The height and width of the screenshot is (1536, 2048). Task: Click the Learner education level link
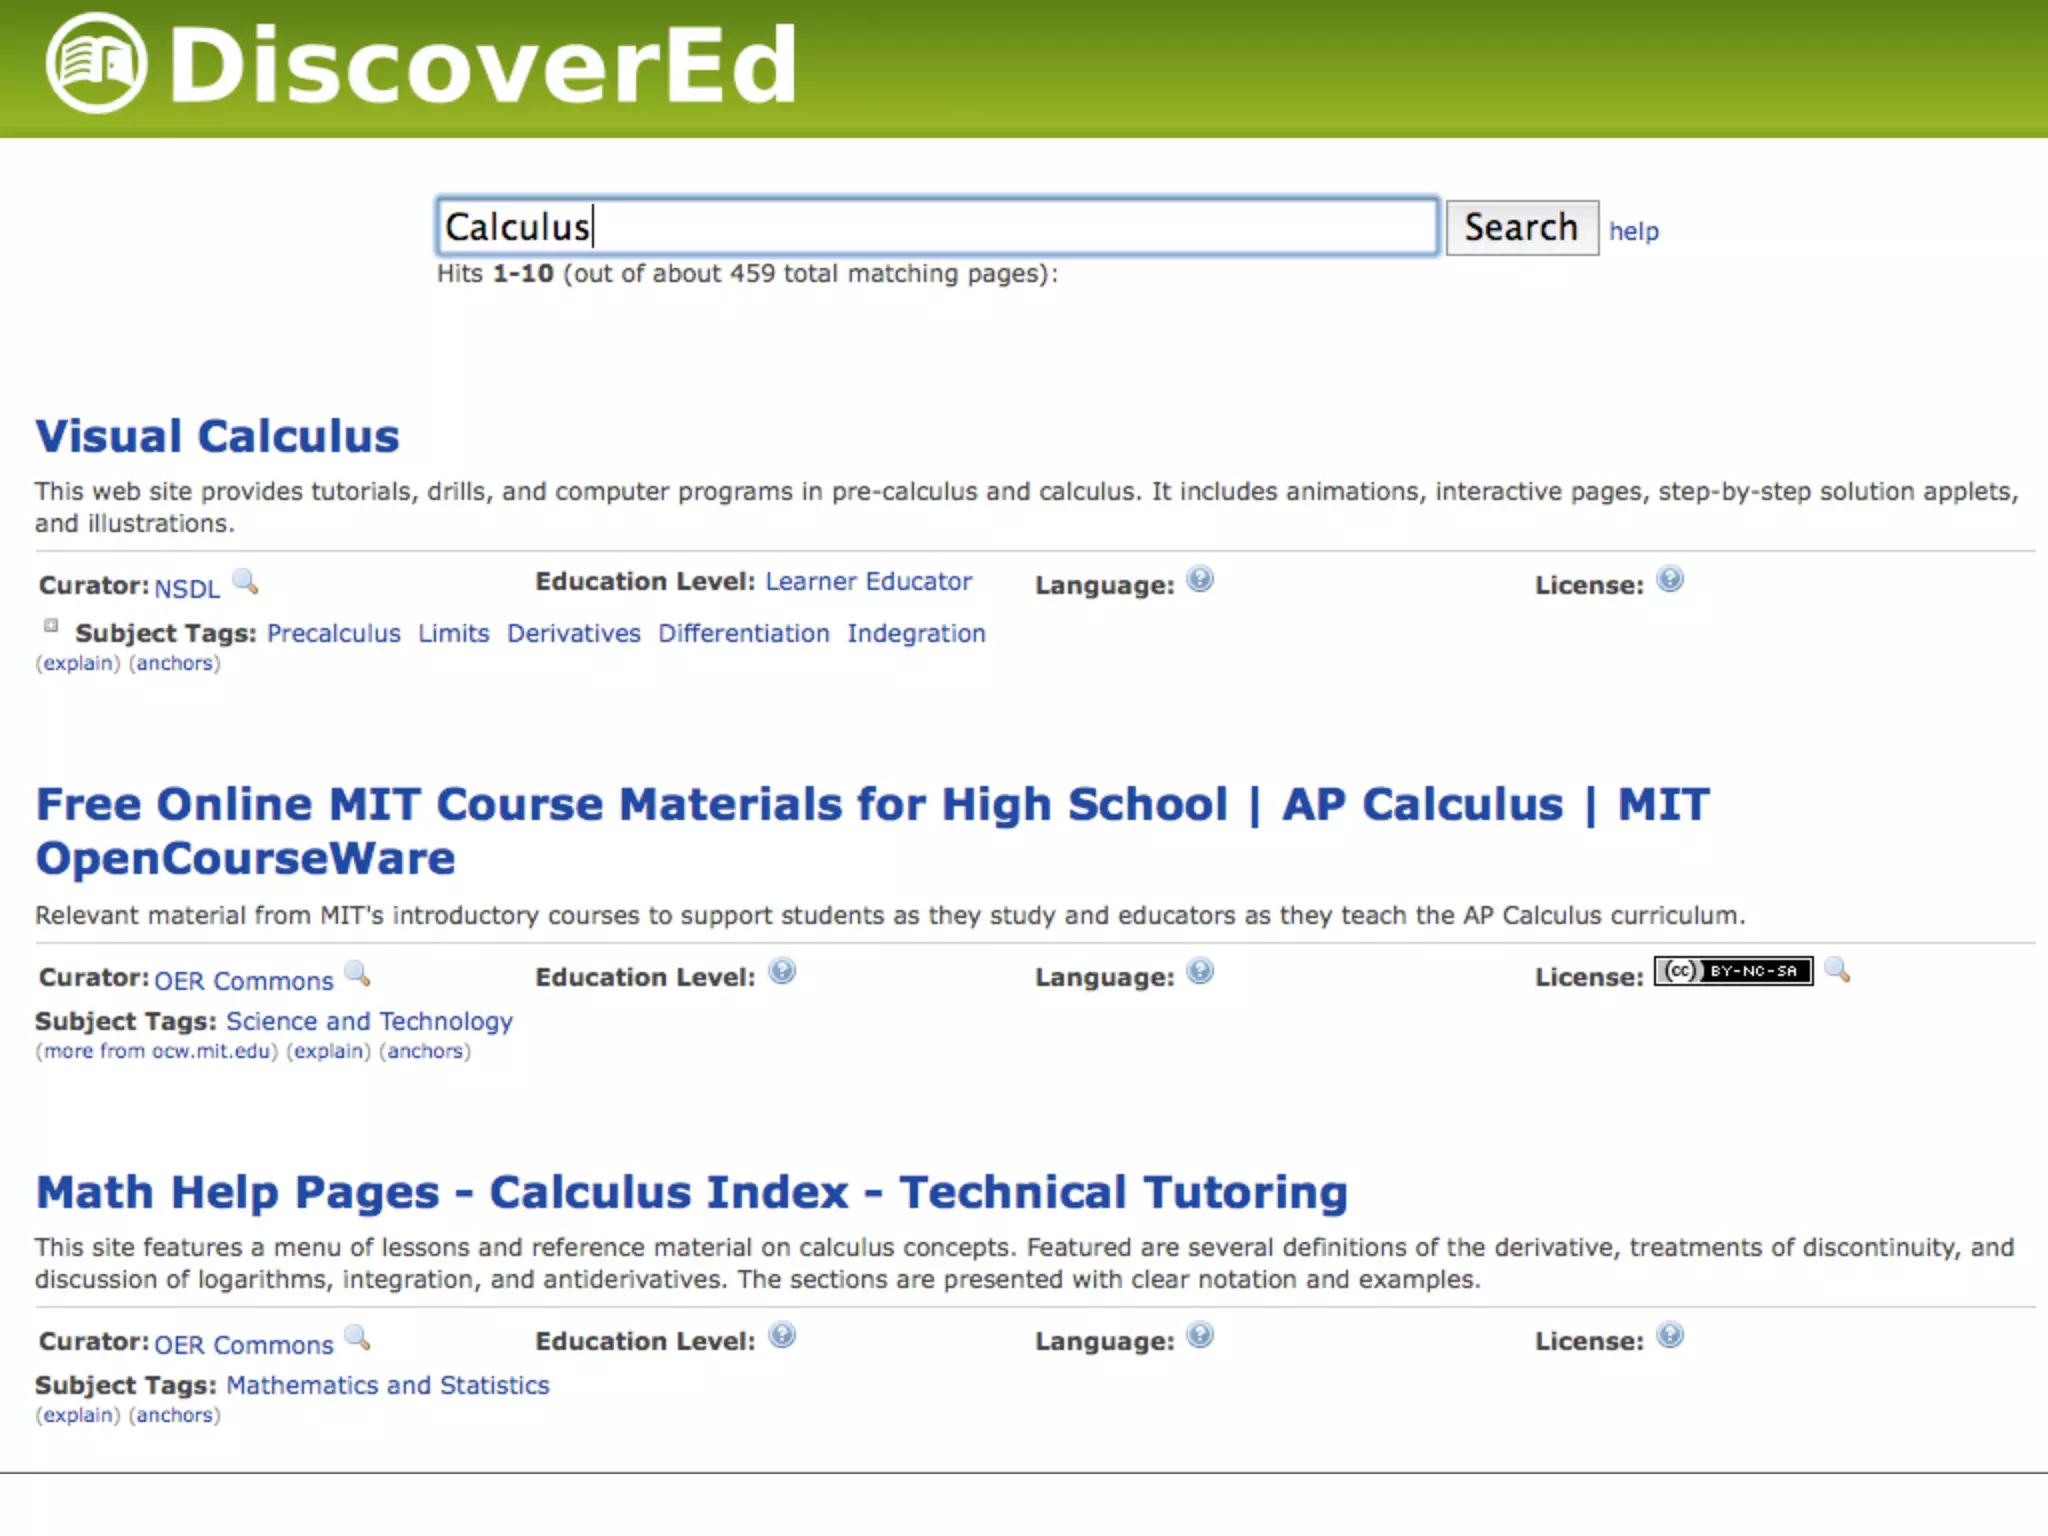(810, 582)
